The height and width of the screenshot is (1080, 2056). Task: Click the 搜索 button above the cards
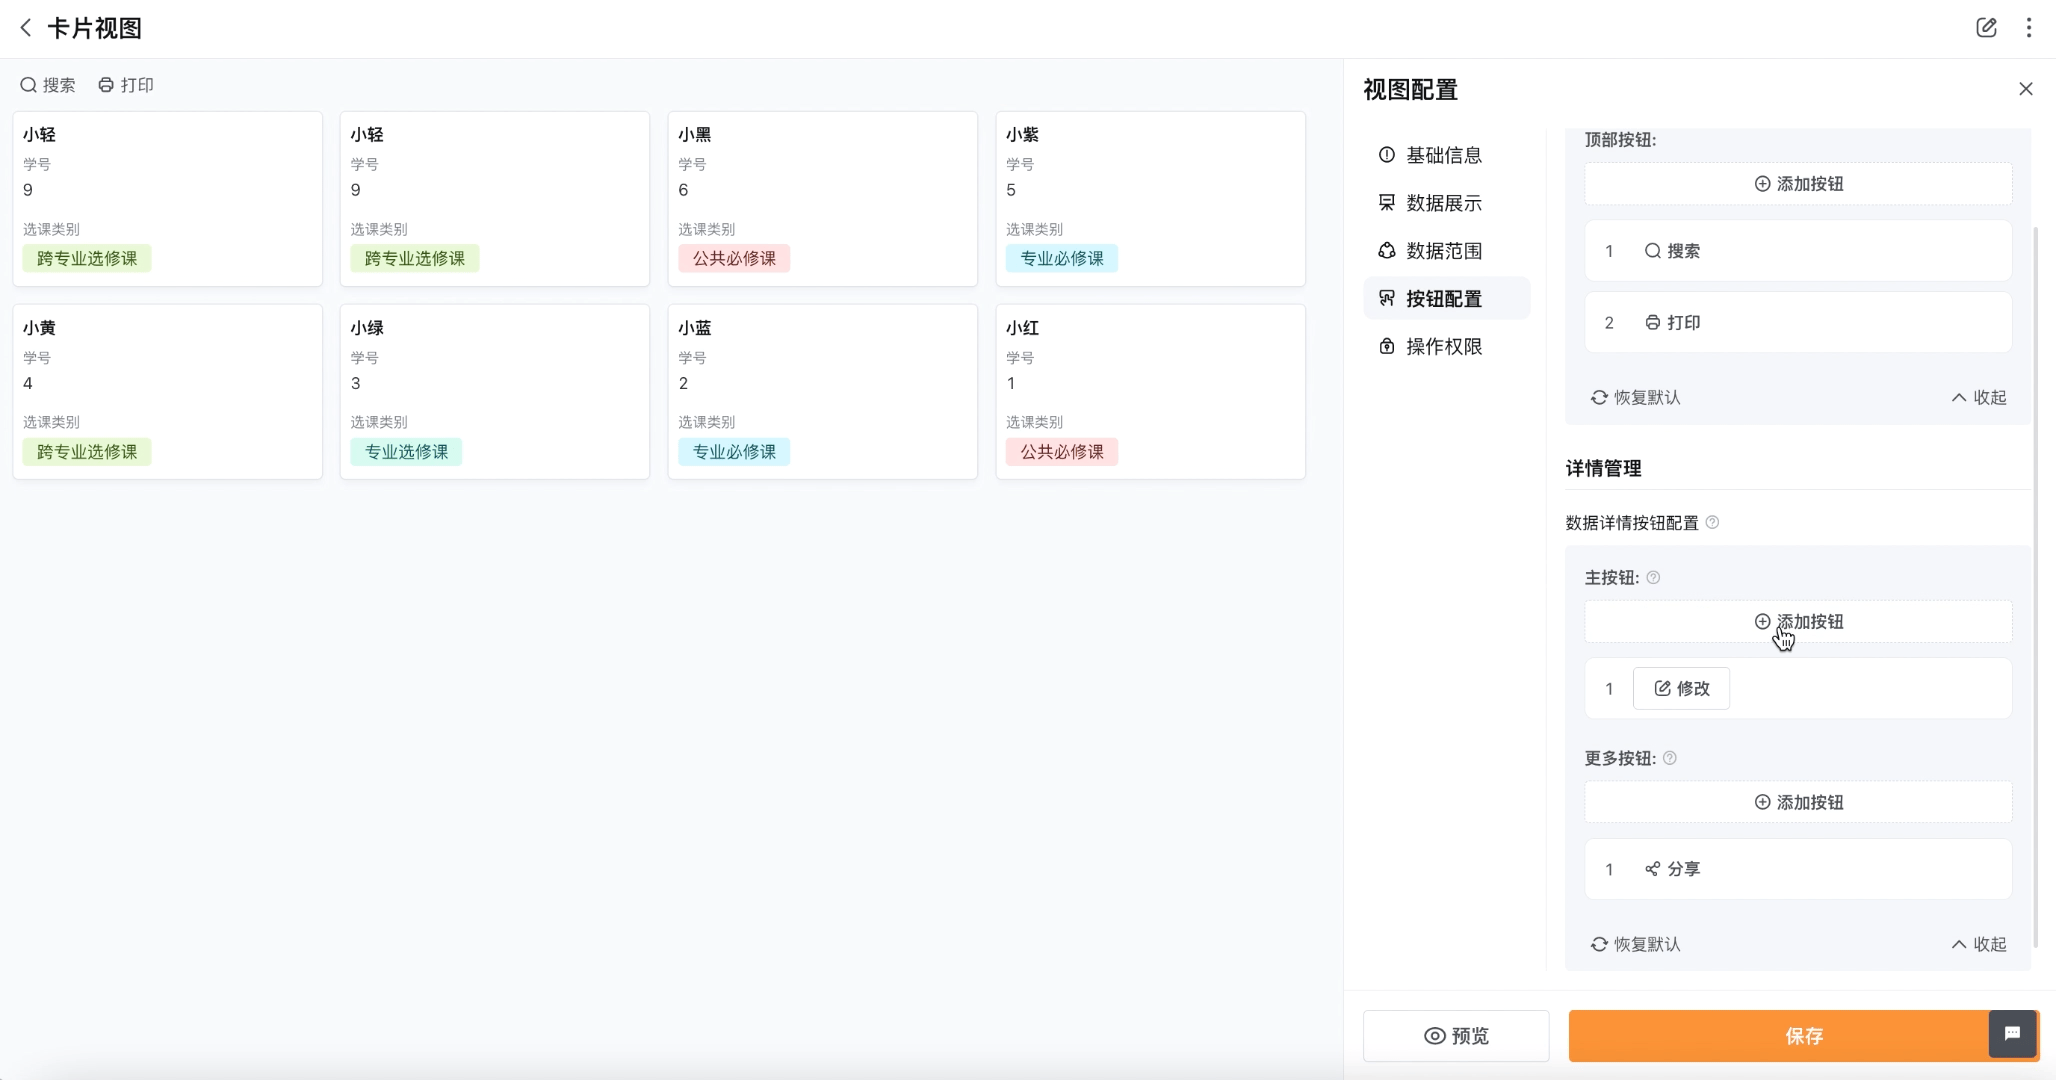click(48, 85)
